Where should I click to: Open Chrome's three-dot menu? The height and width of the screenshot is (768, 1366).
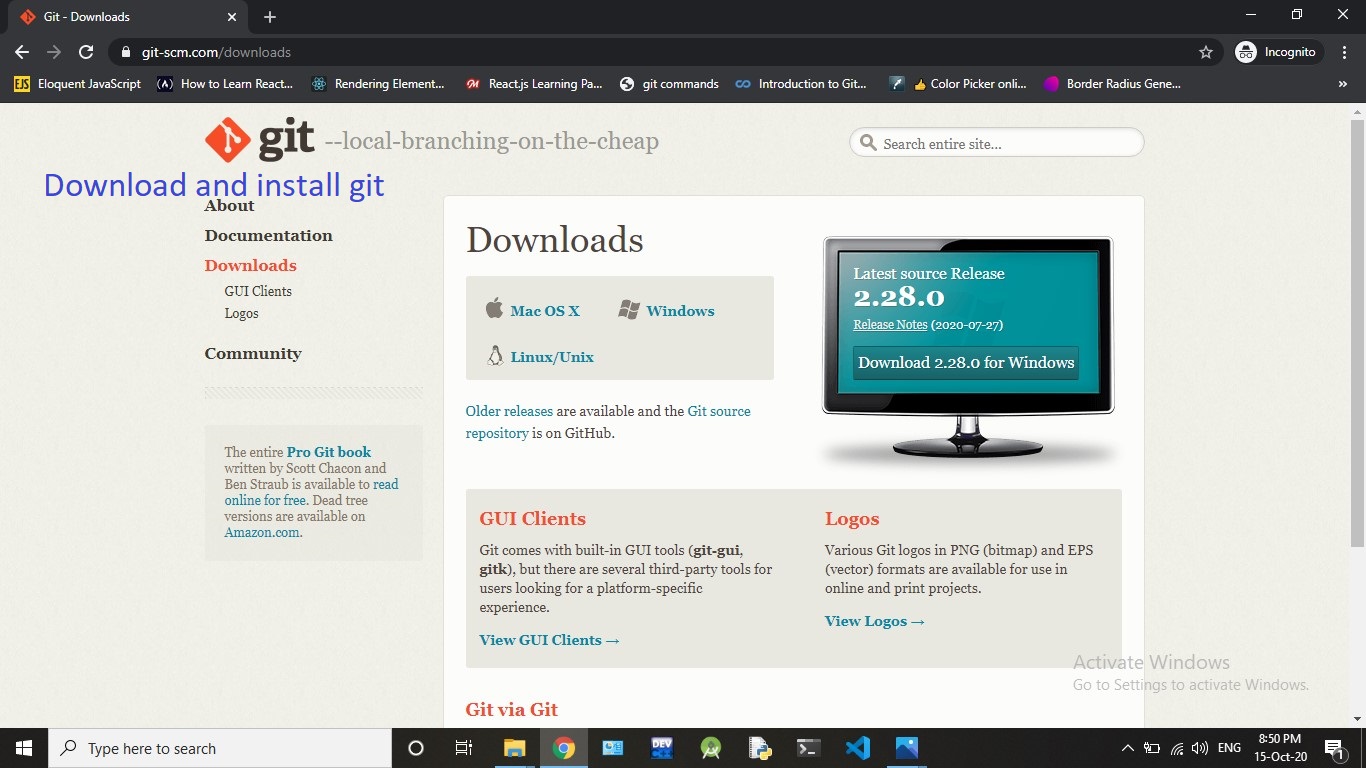[x=1344, y=52]
